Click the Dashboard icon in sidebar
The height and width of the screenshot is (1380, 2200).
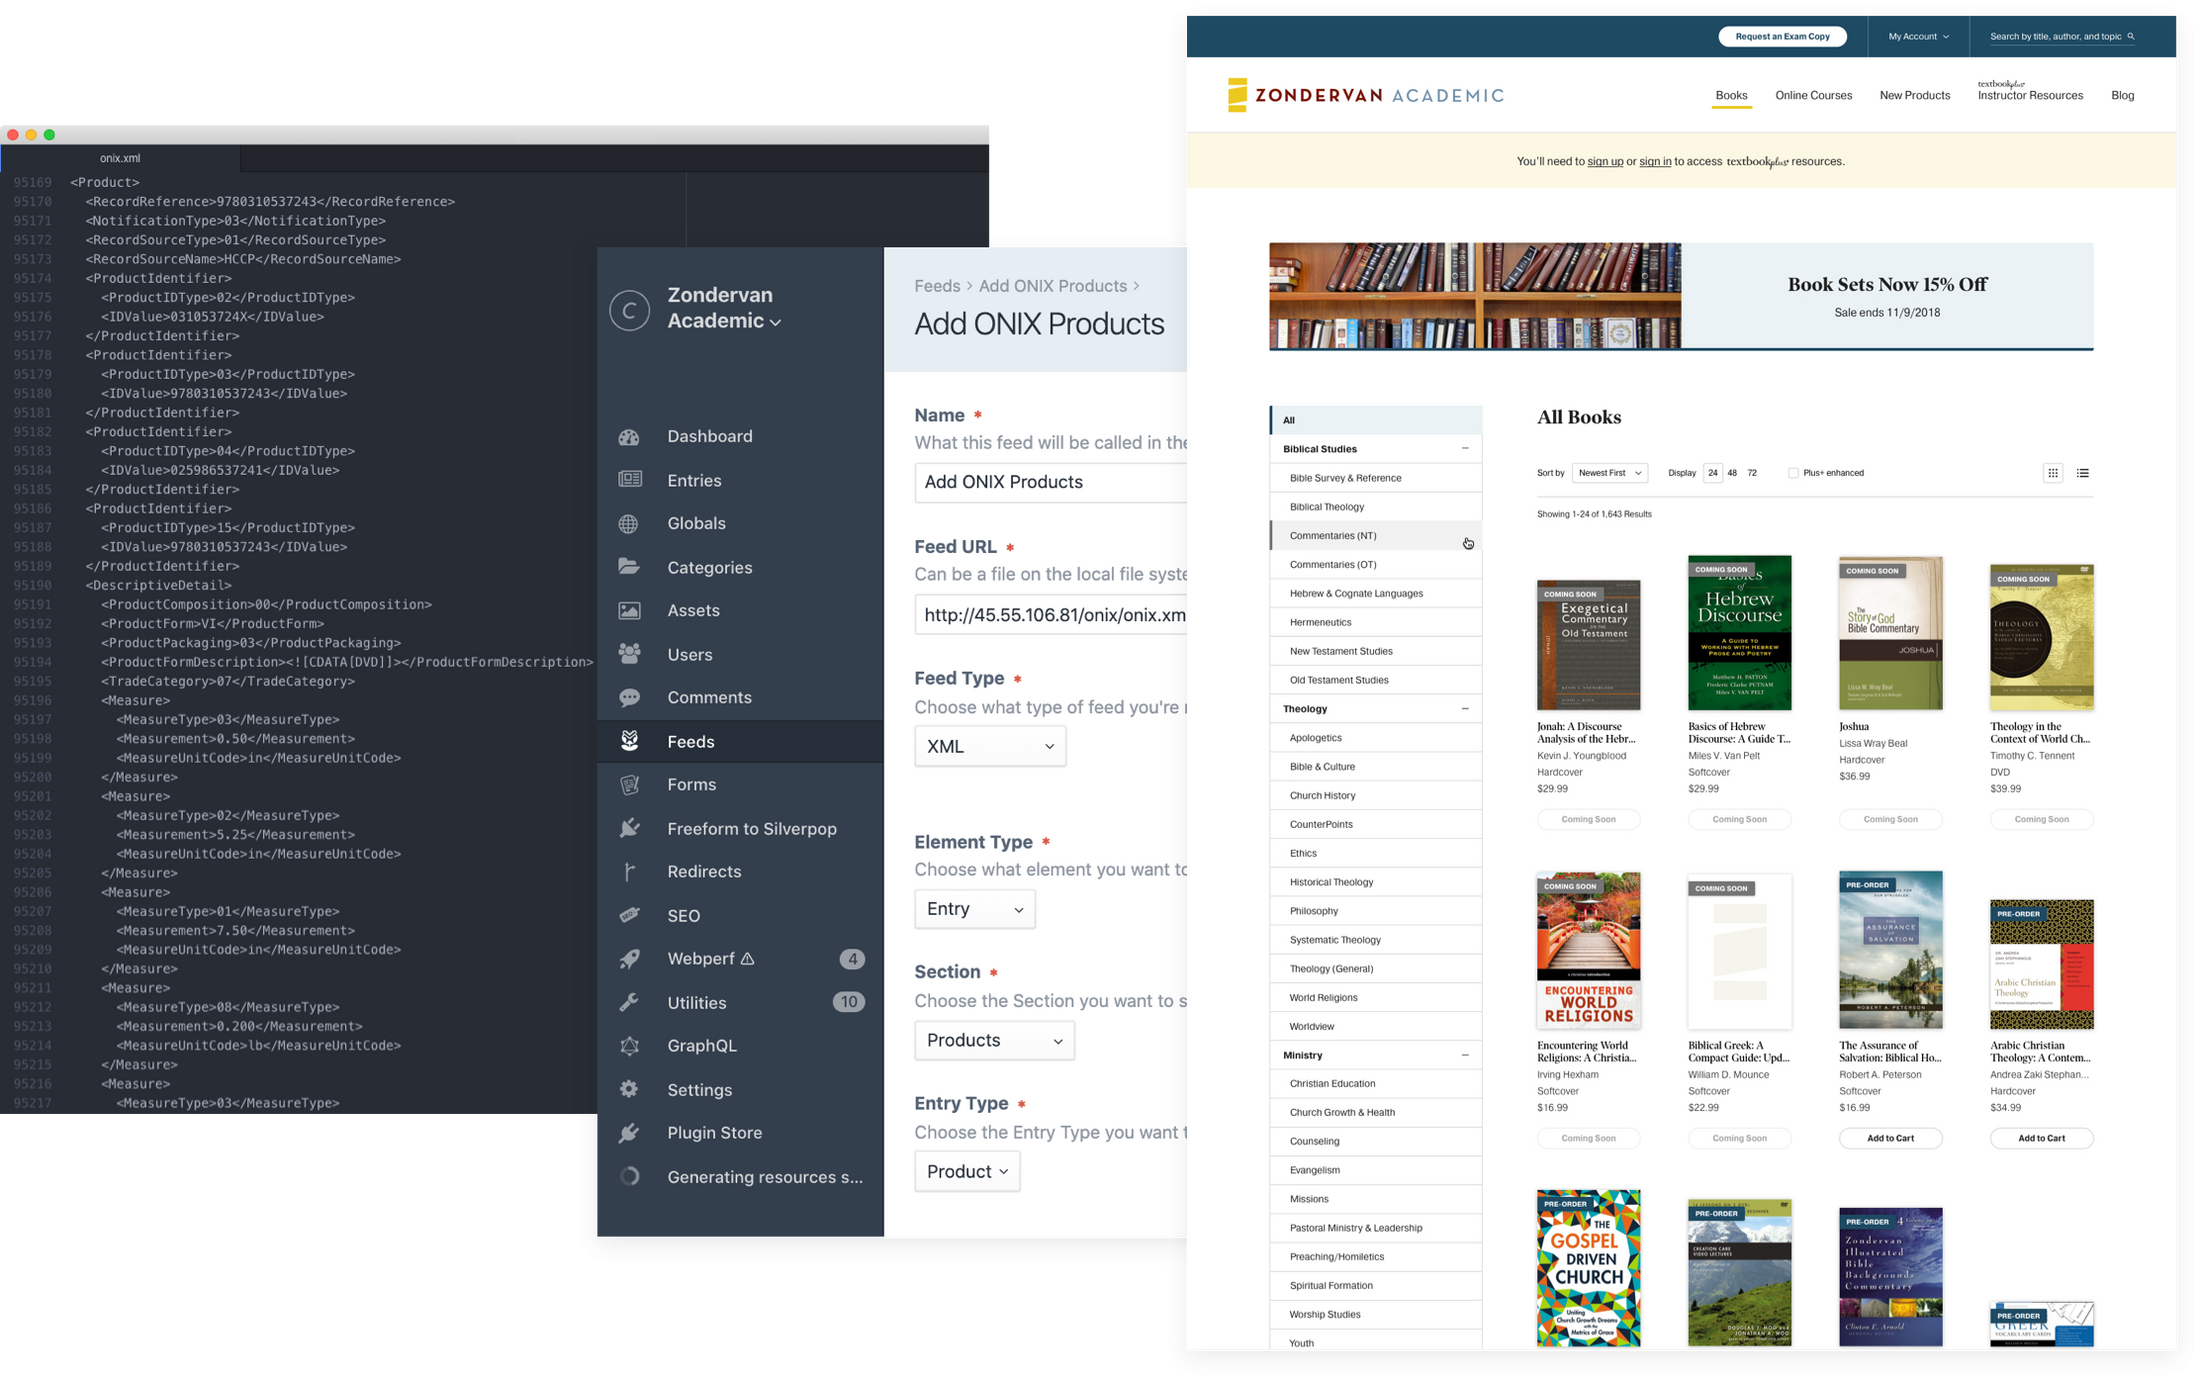click(631, 434)
